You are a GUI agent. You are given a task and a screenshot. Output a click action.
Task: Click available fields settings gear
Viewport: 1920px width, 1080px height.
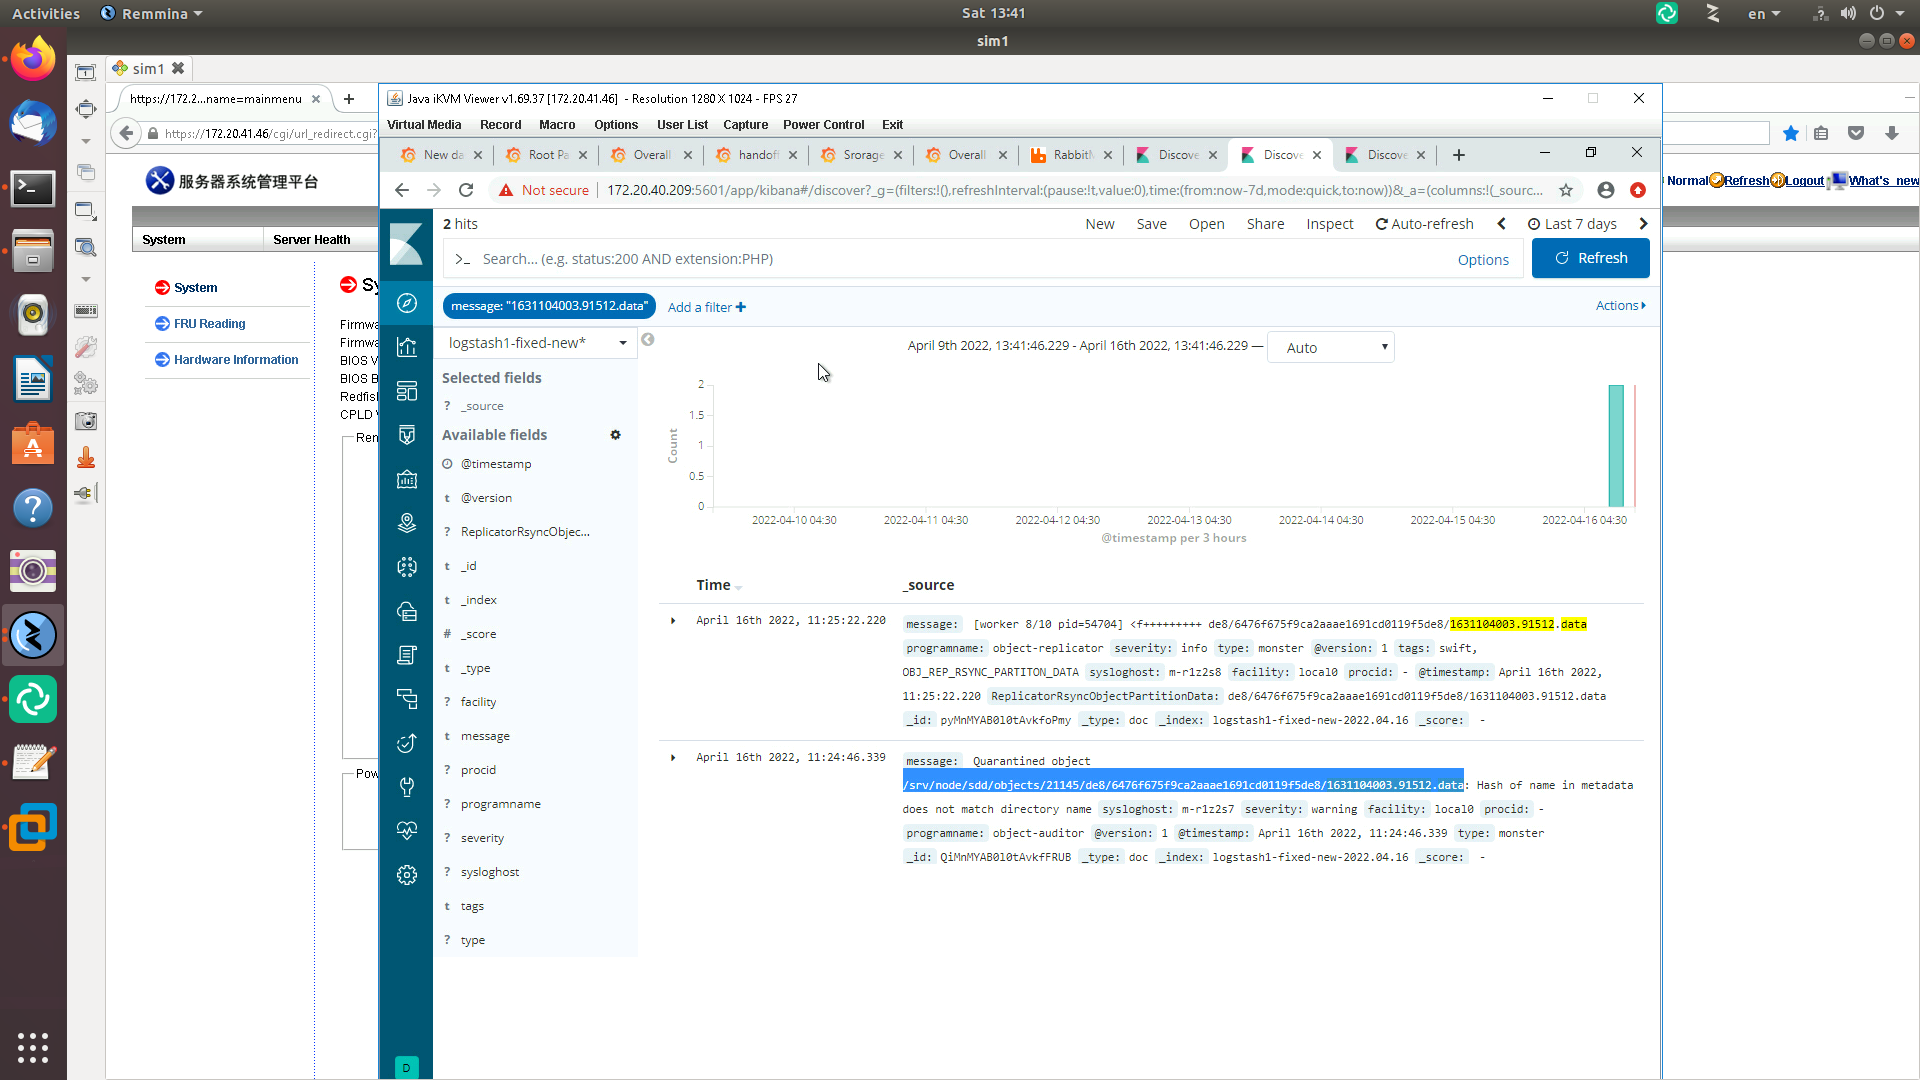[616, 435]
